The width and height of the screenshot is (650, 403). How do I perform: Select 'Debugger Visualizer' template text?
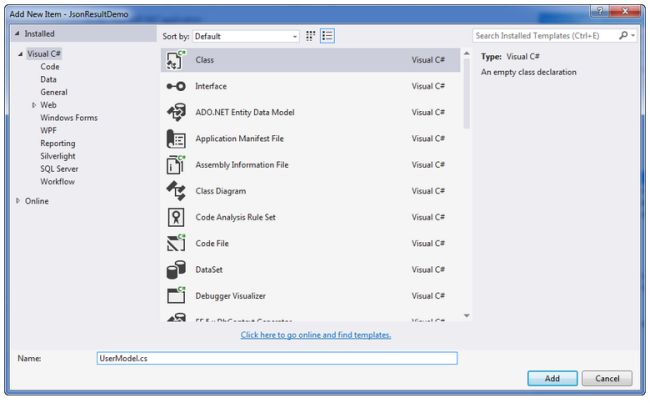[x=230, y=296]
